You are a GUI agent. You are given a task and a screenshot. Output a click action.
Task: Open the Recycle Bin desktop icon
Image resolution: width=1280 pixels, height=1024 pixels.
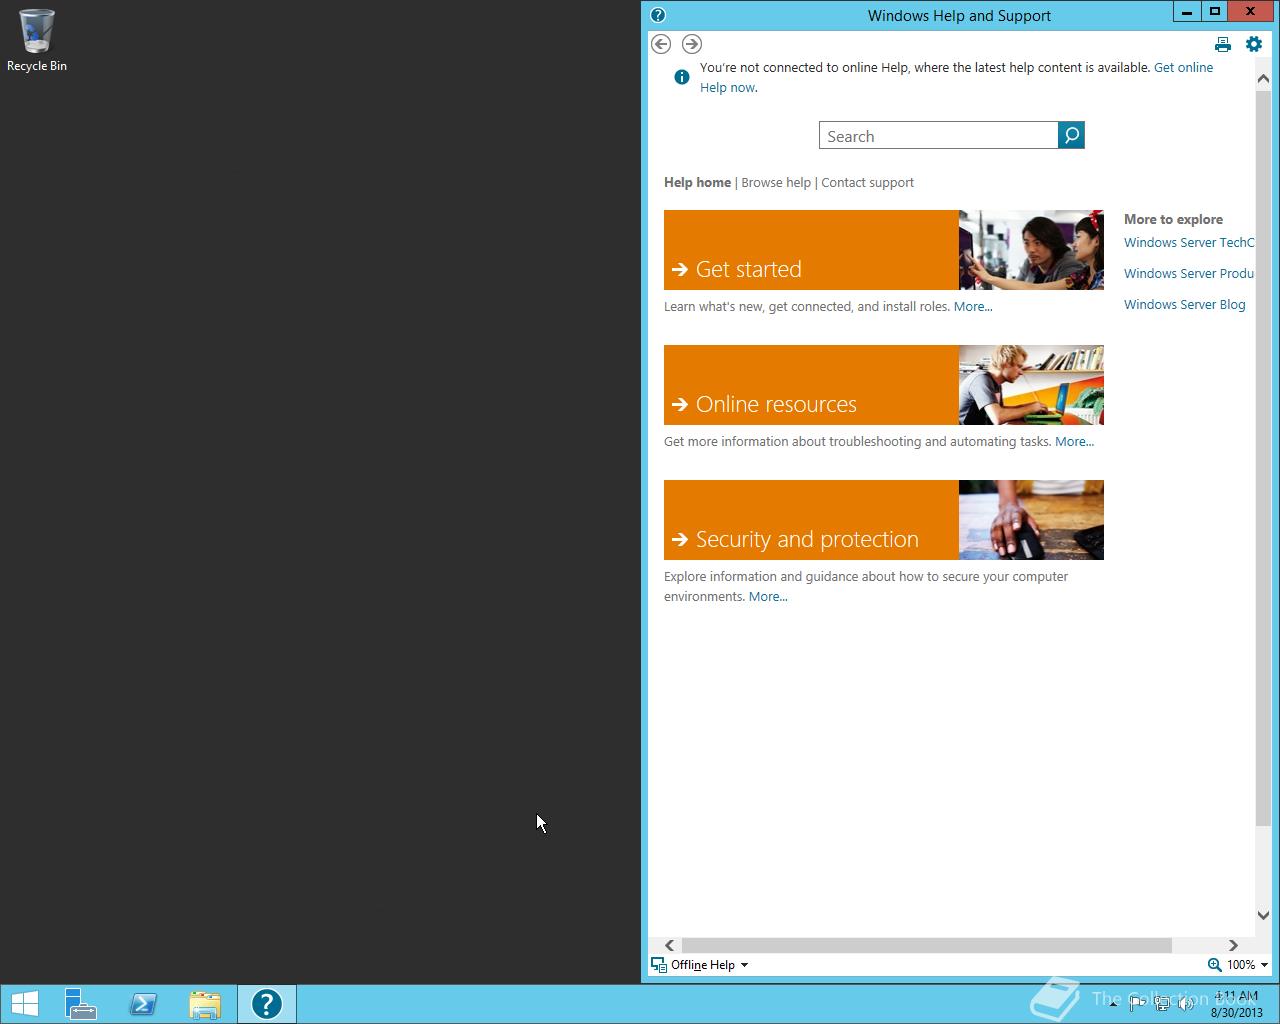pos(37,41)
